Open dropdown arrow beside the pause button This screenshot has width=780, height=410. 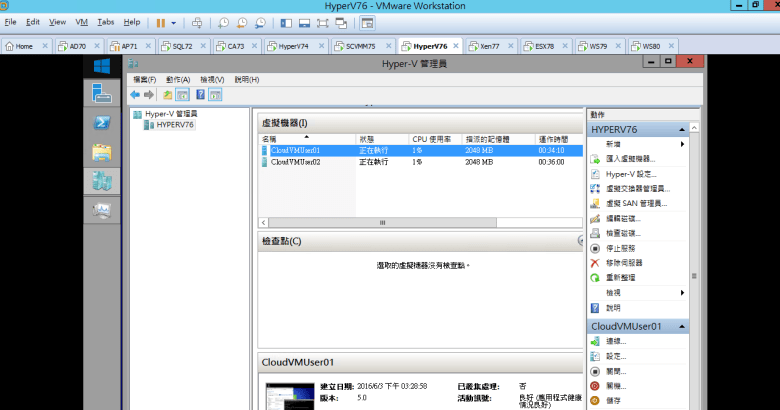[174, 22]
